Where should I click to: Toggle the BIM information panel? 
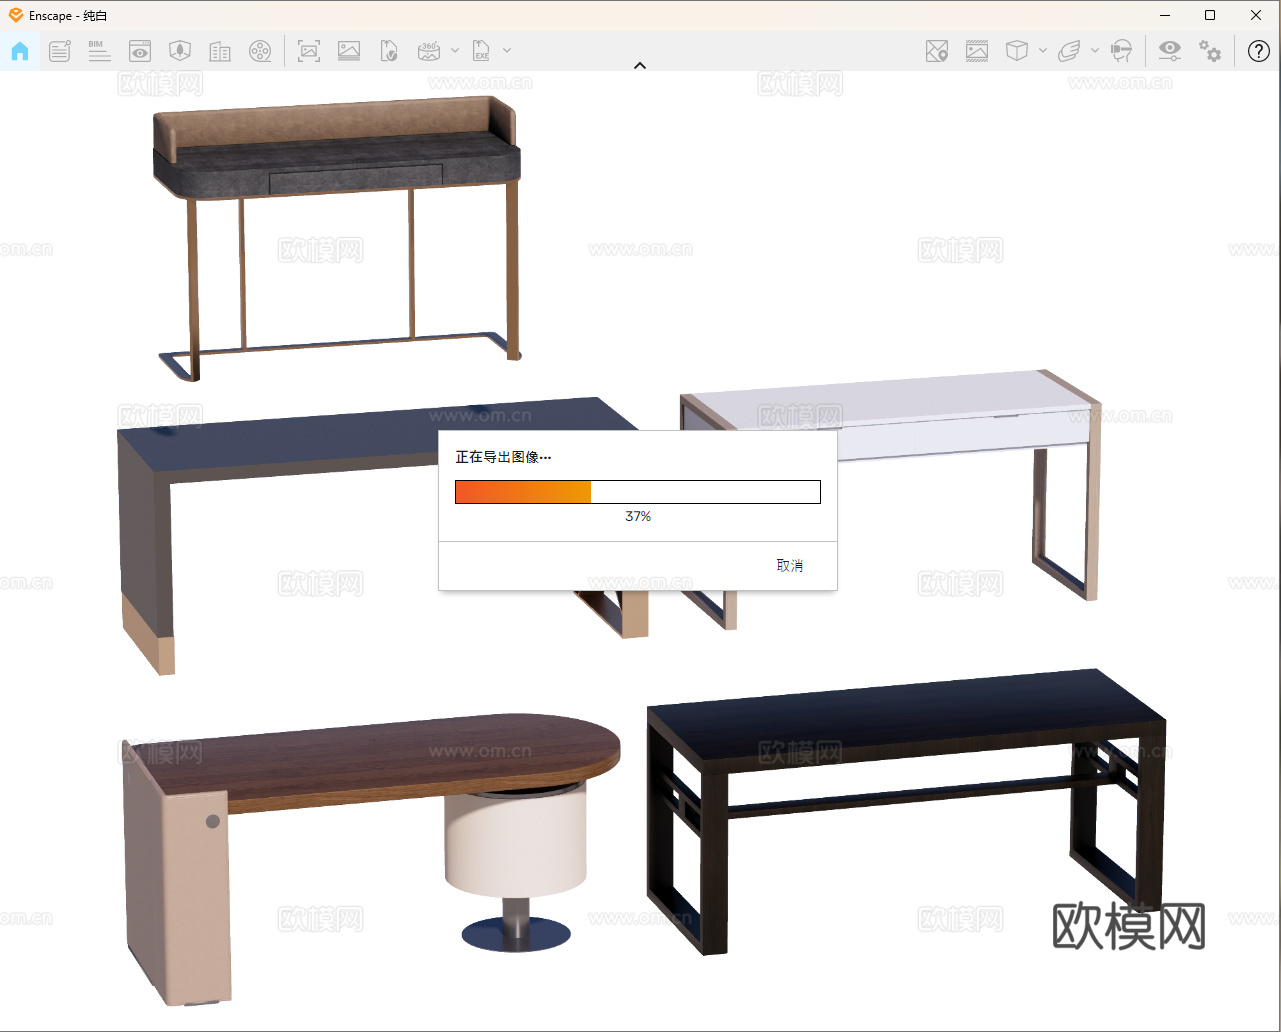99,51
